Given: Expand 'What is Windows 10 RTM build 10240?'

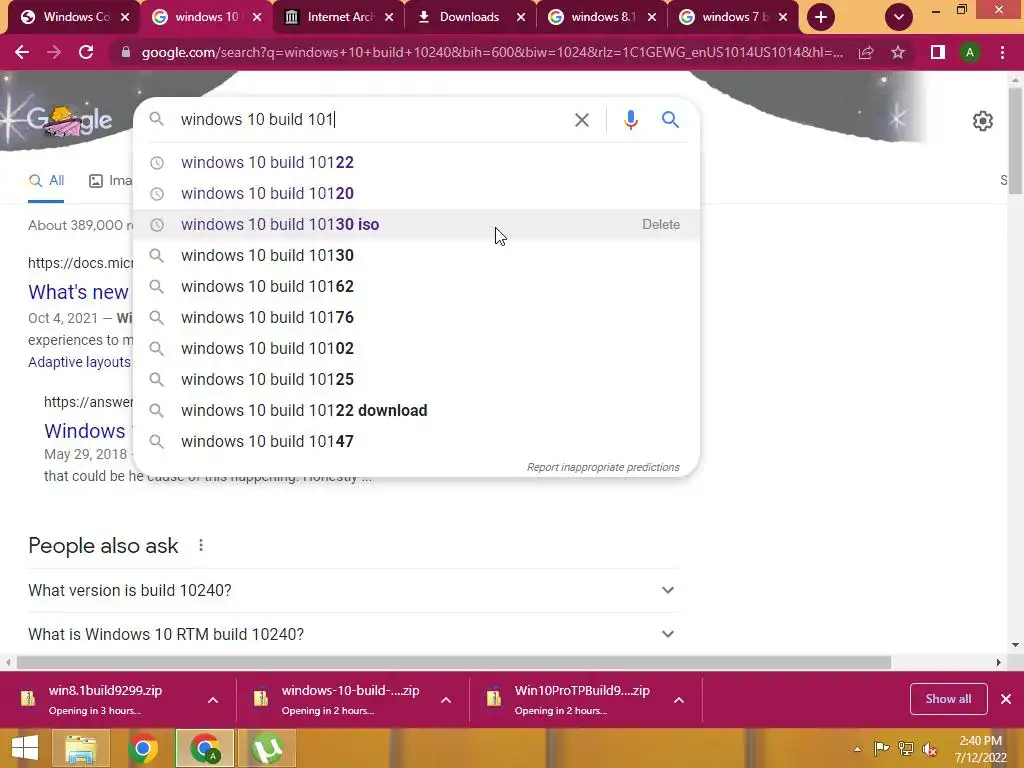Looking at the screenshot, I should [354, 634].
